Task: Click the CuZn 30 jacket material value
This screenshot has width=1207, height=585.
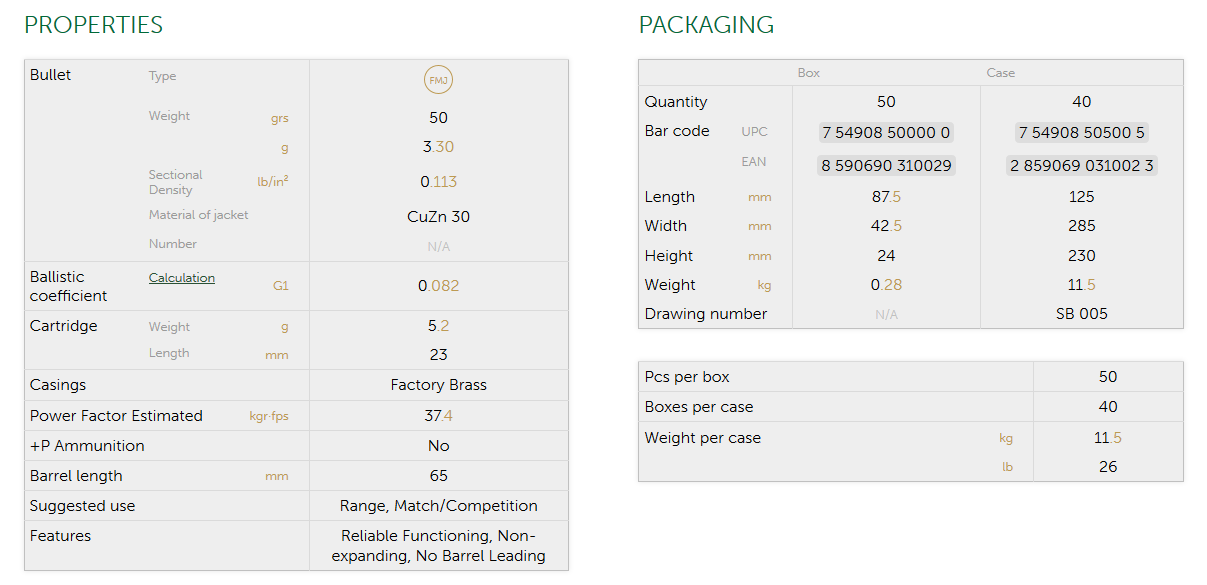Action: pyautogui.click(x=438, y=216)
